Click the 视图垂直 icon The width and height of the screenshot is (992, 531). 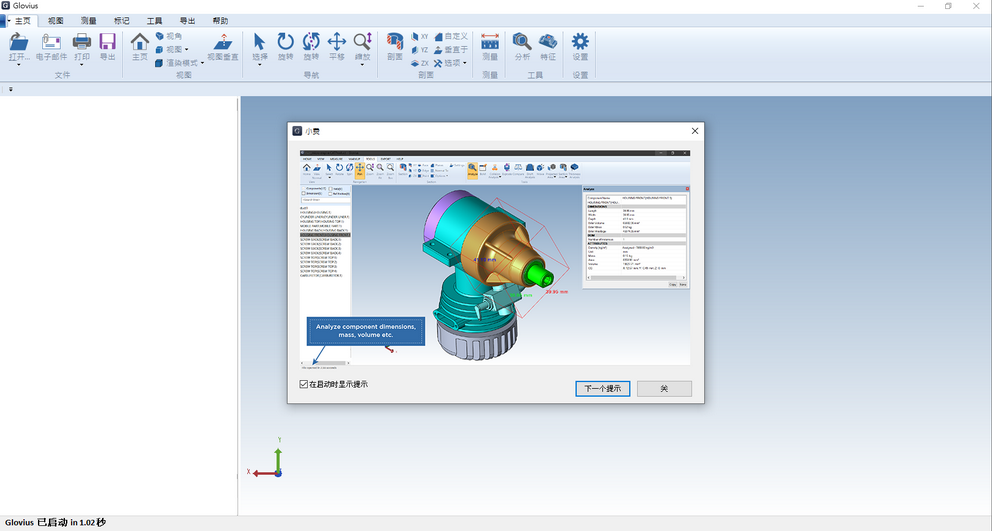[223, 42]
